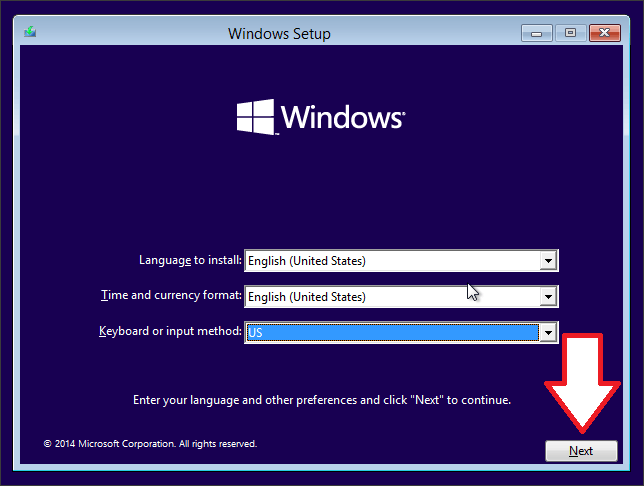This screenshot has height=486, width=644.
Task: Click the Windows Setup title bar text
Action: pos(279,34)
